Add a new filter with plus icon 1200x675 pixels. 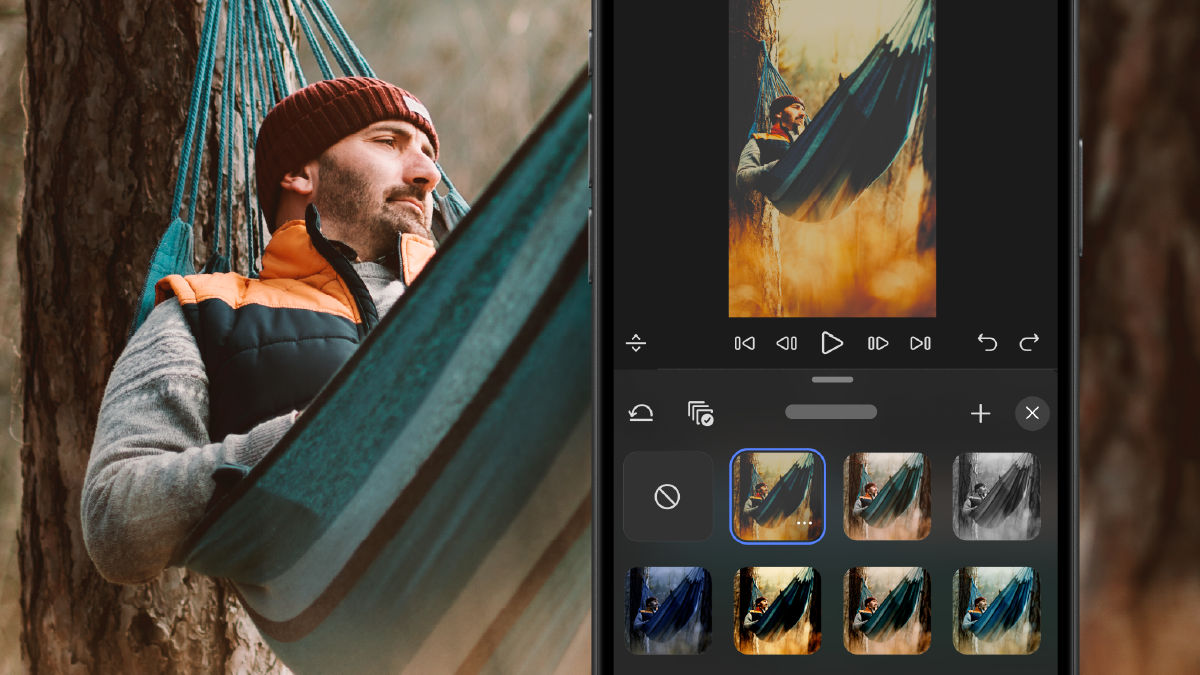(x=981, y=413)
